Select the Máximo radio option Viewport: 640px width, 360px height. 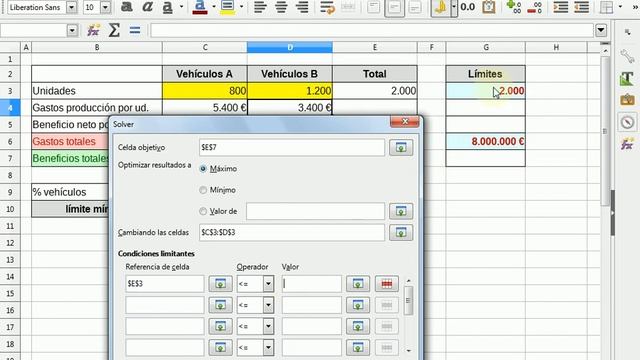pyautogui.click(x=203, y=169)
